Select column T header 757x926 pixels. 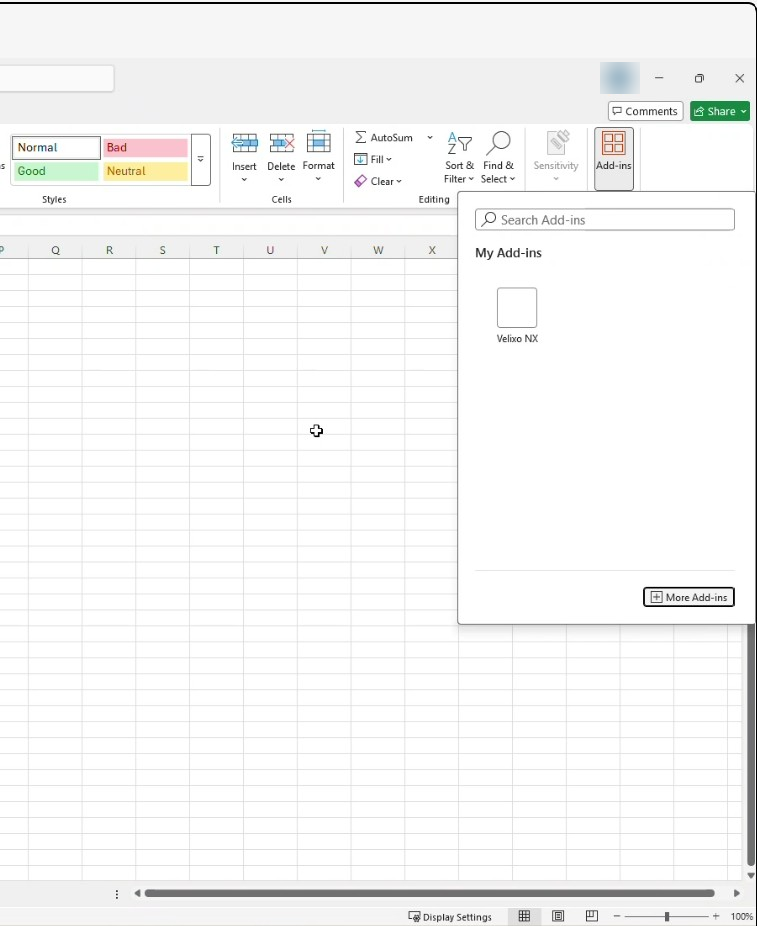coord(217,250)
